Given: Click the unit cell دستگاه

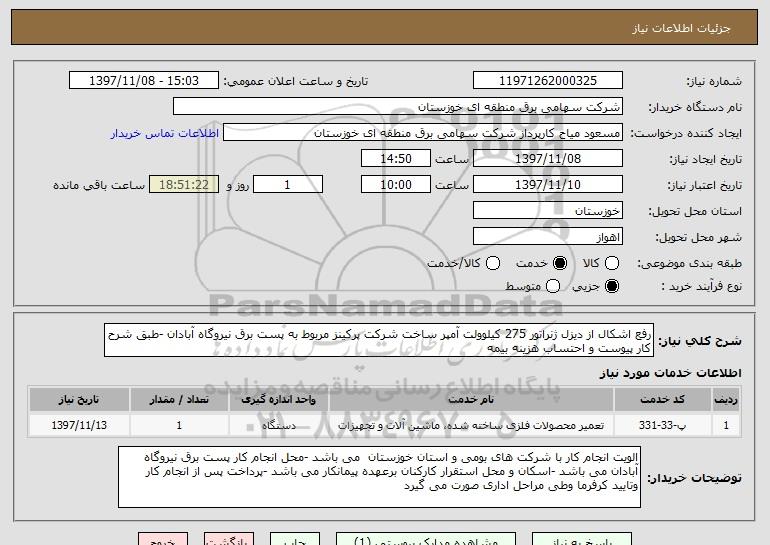Looking at the screenshot, I should click(x=278, y=425).
